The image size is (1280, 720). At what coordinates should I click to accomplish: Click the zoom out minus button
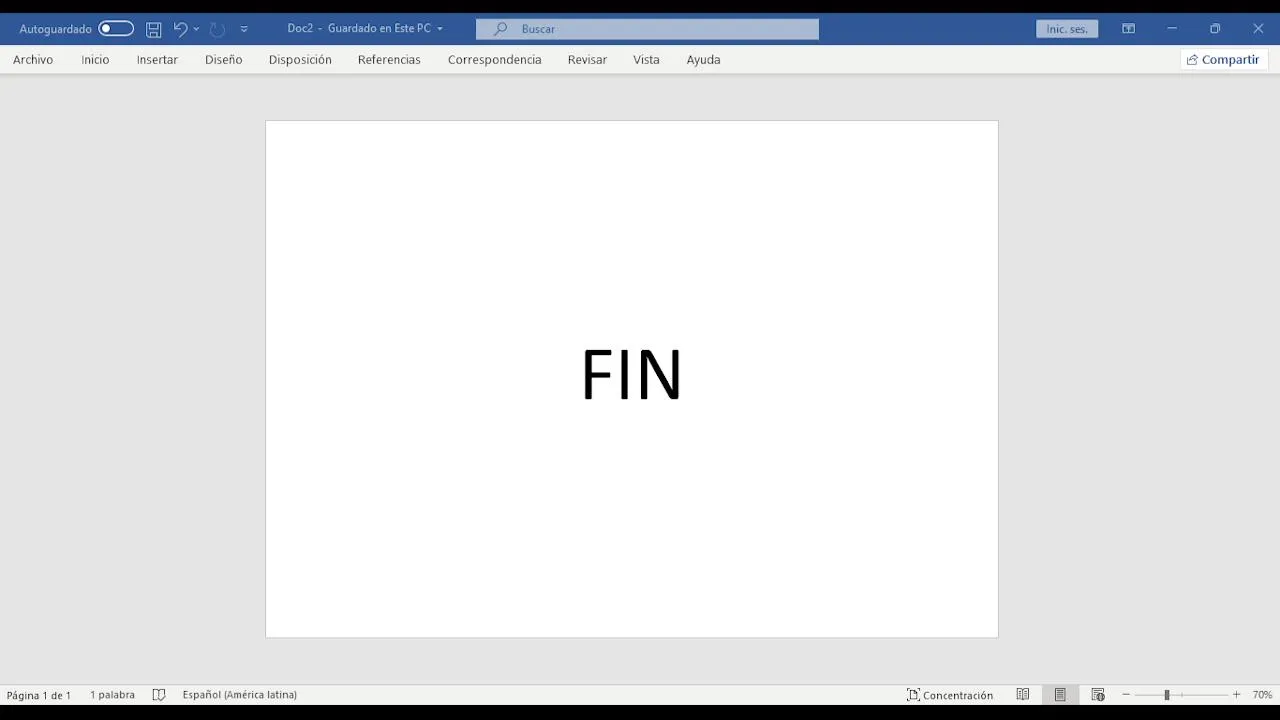click(x=1126, y=695)
